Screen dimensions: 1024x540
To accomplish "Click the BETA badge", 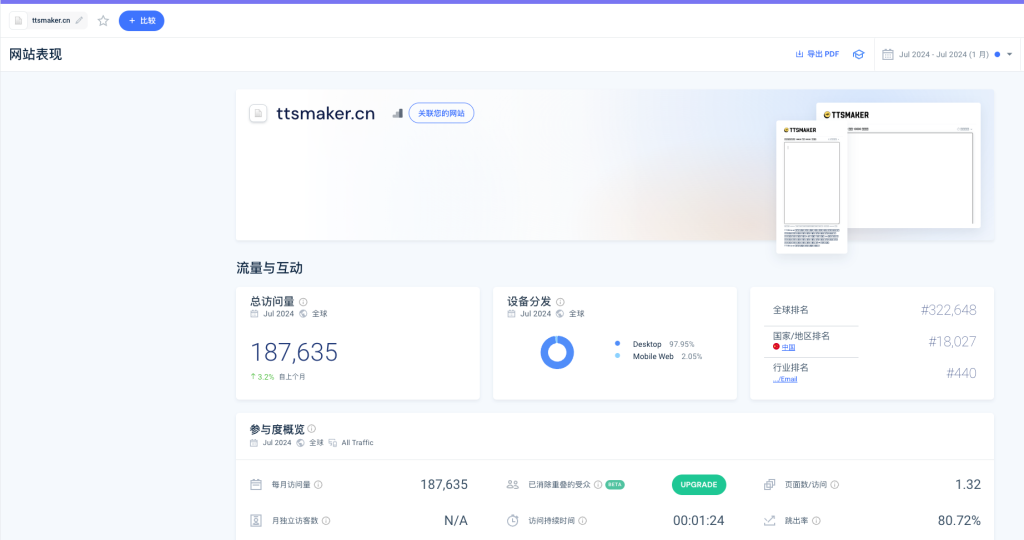I will click(615, 484).
